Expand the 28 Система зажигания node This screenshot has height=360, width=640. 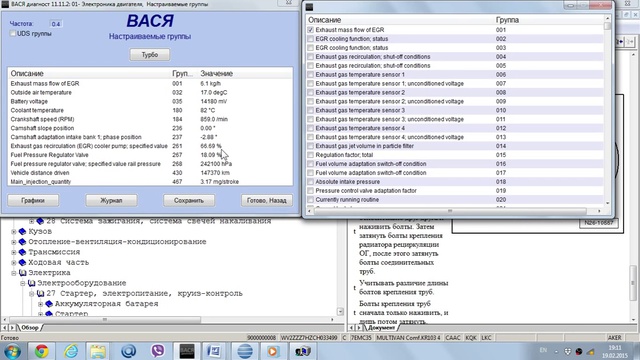coord(31,221)
